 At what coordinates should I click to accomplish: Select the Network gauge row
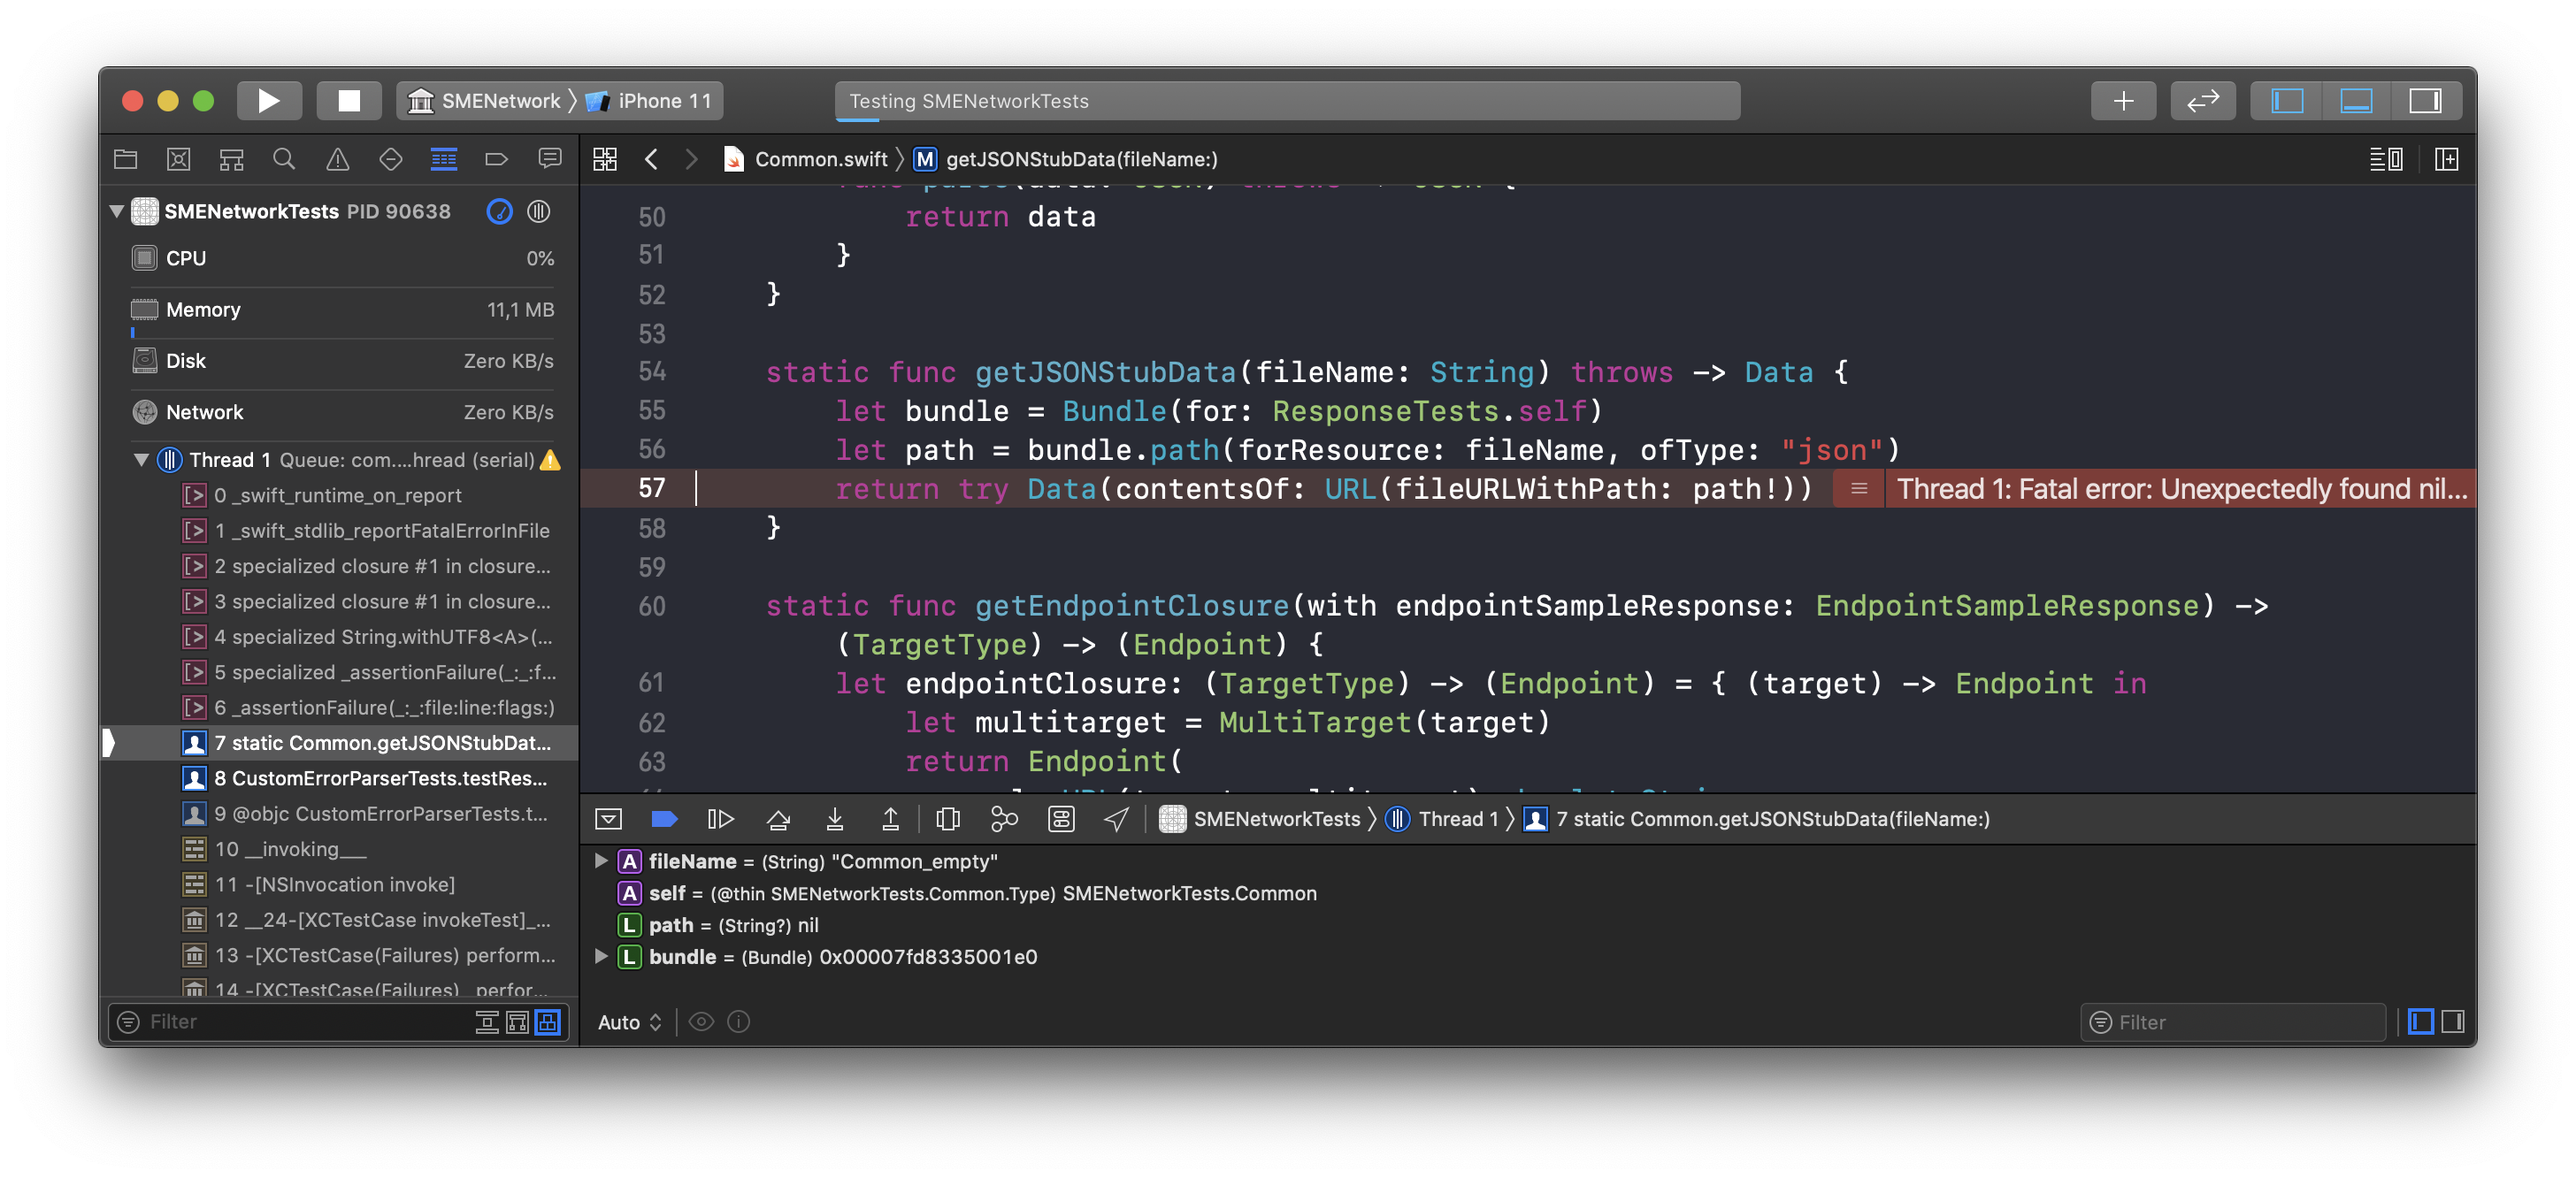tap(342, 412)
